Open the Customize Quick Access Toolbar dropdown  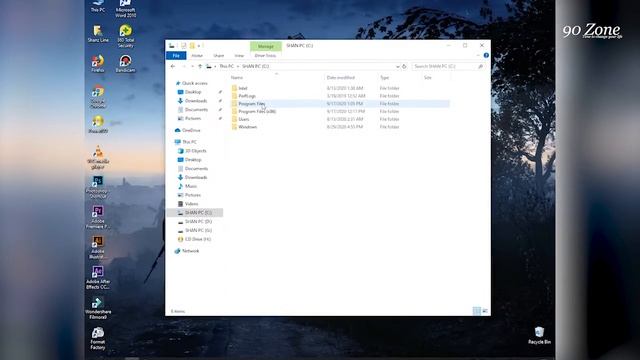(x=199, y=45)
